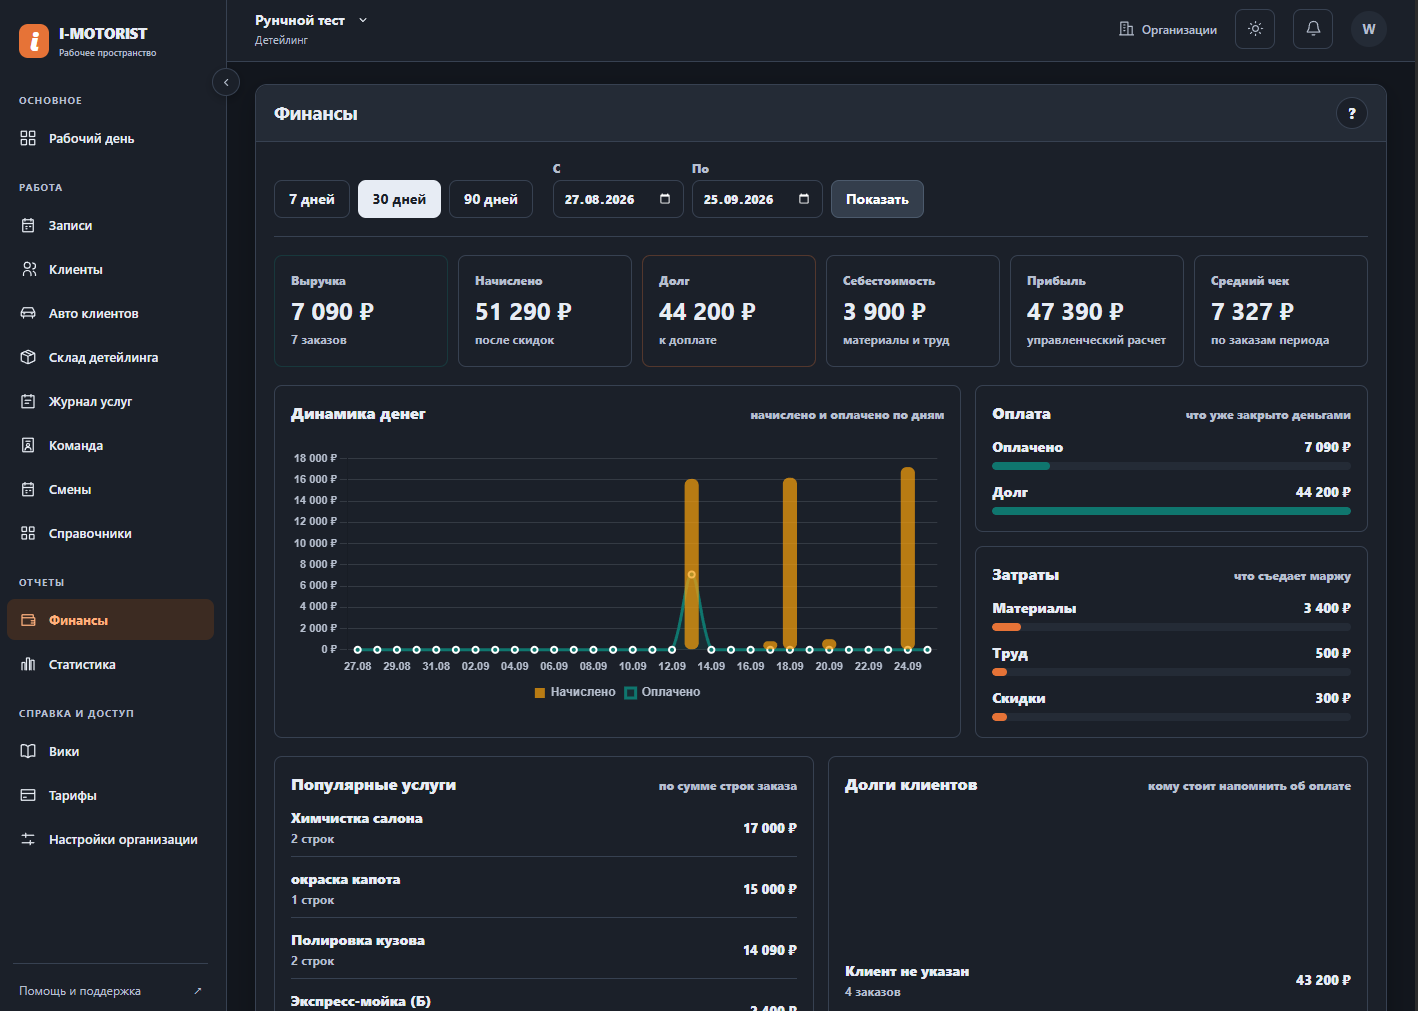Click the end date field 25.09.2026
The image size is (1418, 1011).
[x=757, y=199]
